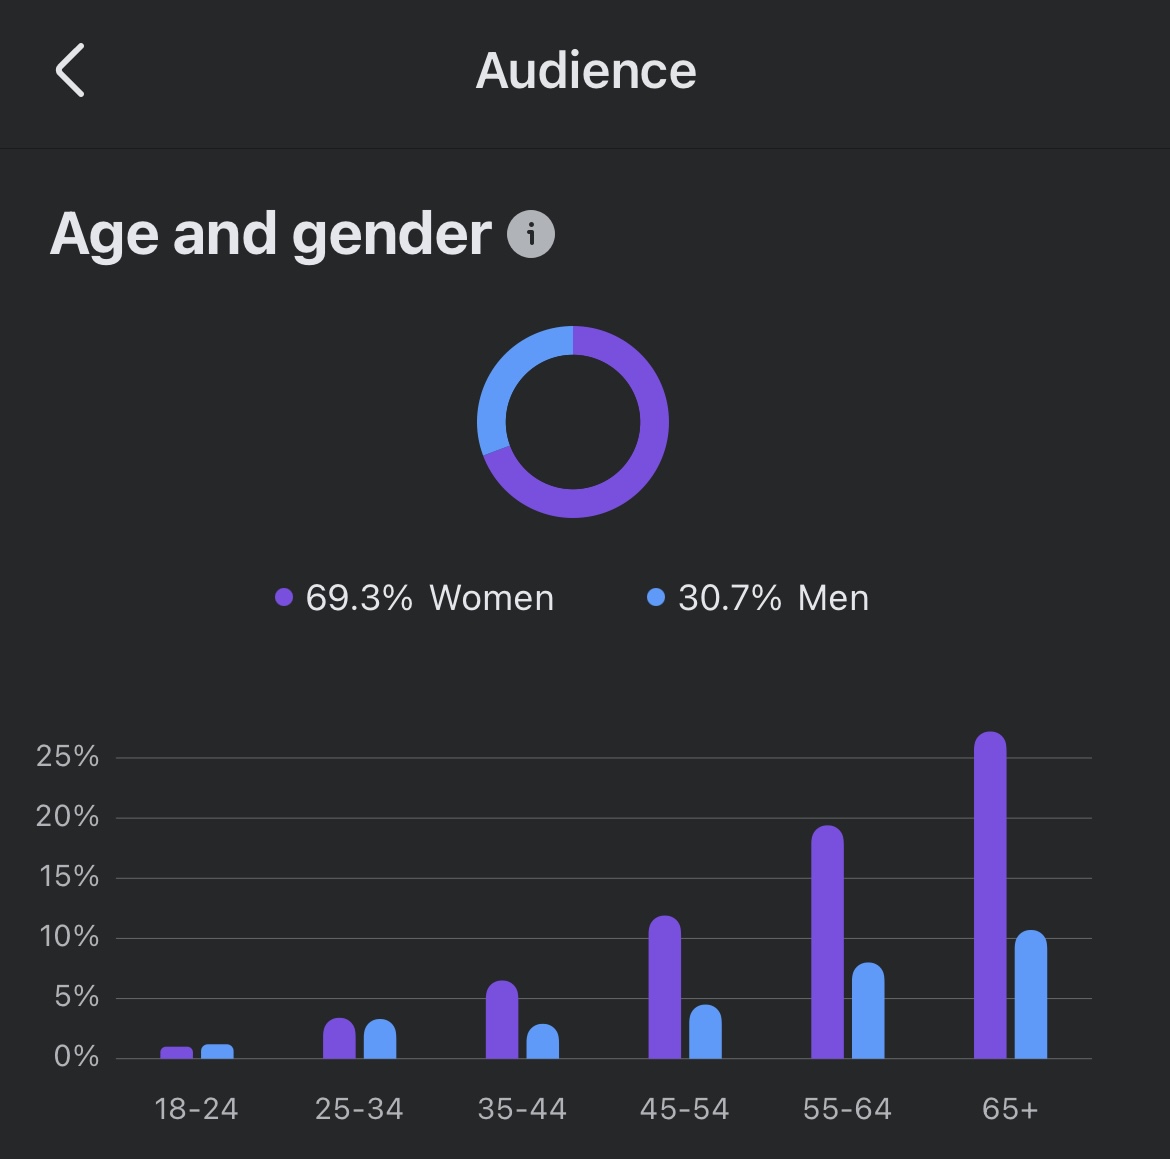
Task: Tap the 30.7% Men legend label
Action: tap(773, 598)
